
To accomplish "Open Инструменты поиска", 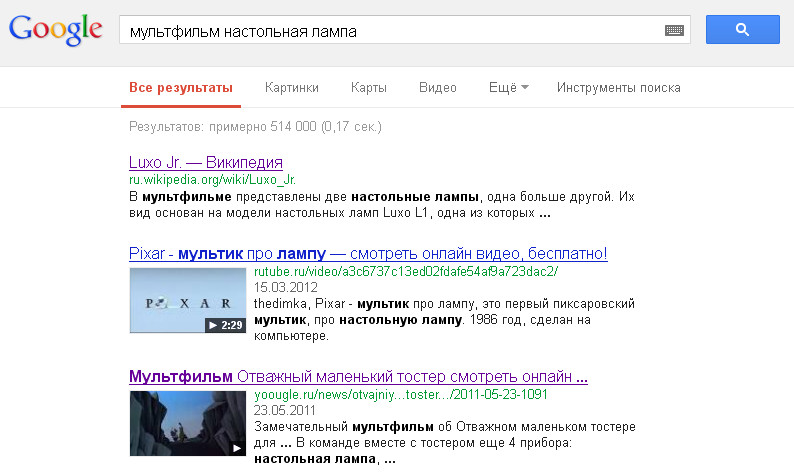I will click(x=618, y=88).
